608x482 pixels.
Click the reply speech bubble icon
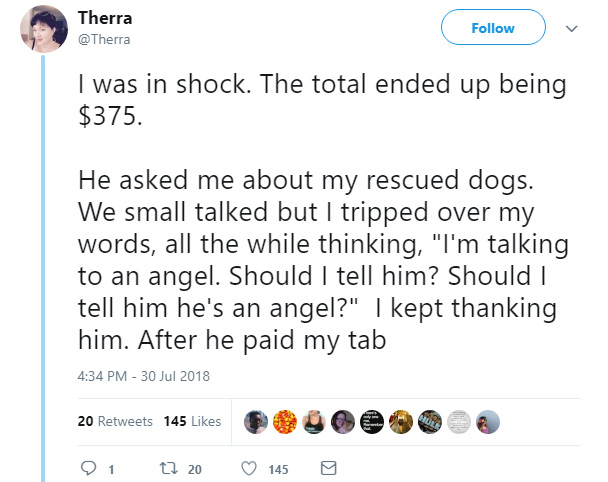(88, 468)
